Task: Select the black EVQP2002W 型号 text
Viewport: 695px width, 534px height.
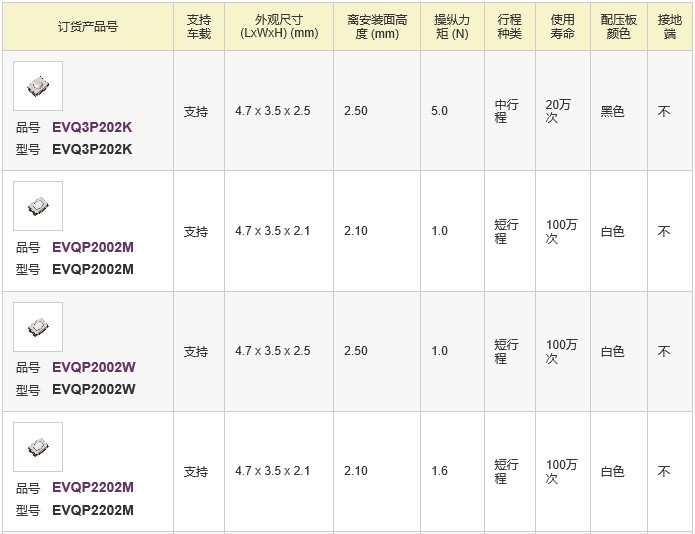Action: [94, 389]
